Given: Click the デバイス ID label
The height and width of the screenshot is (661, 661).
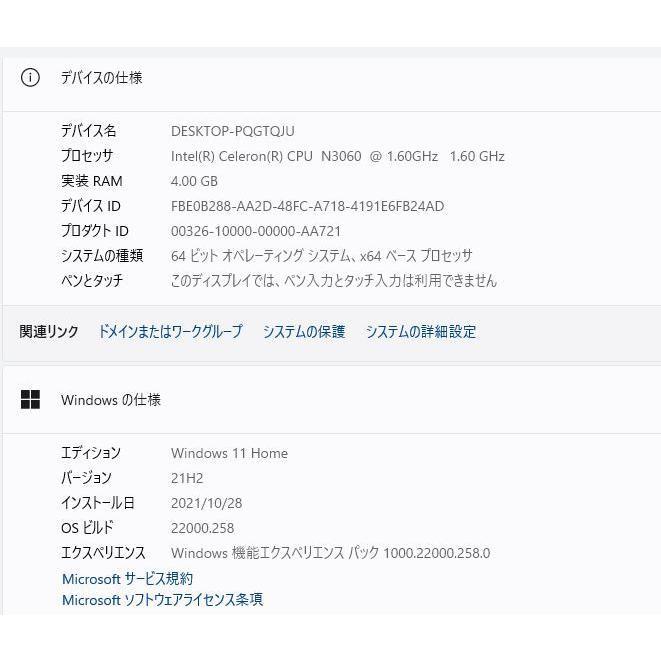Looking at the screenshot, I should tap(91, 206).
